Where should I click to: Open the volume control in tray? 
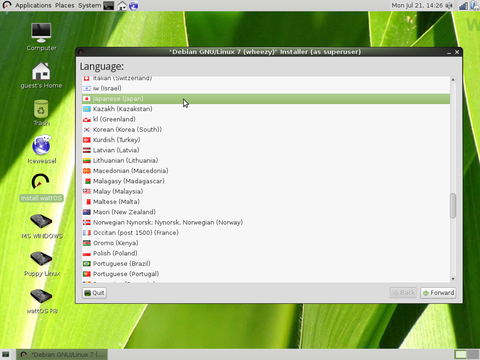(449, 6)
